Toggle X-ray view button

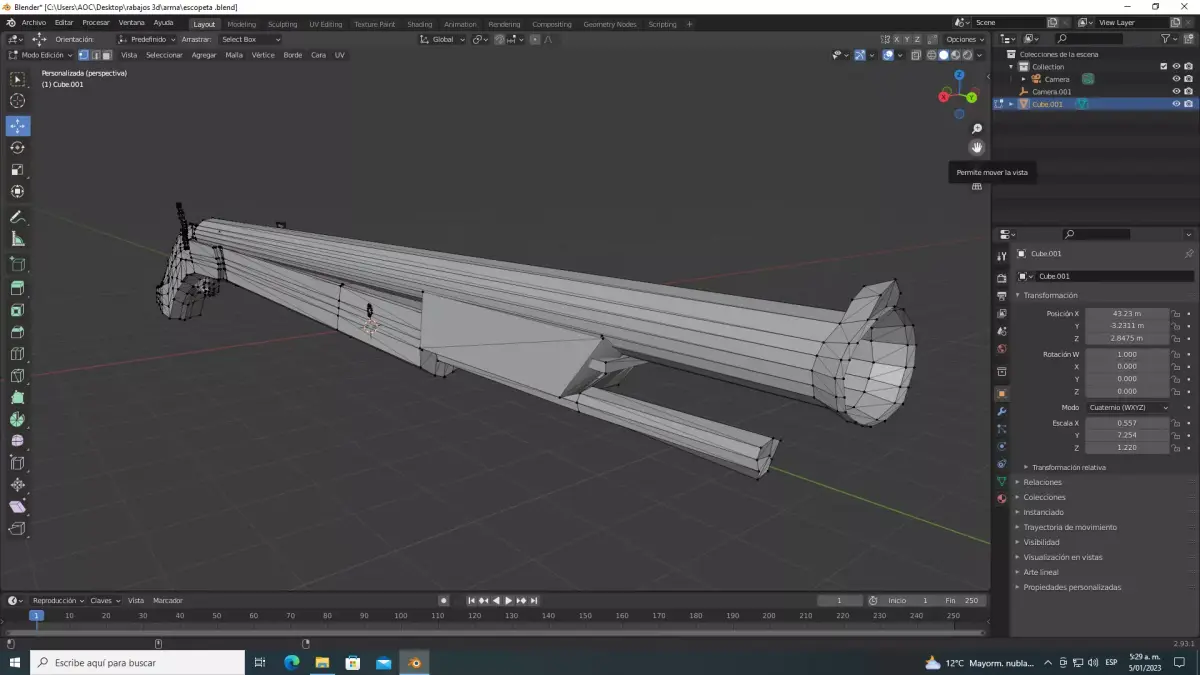[x=916, y=55]
